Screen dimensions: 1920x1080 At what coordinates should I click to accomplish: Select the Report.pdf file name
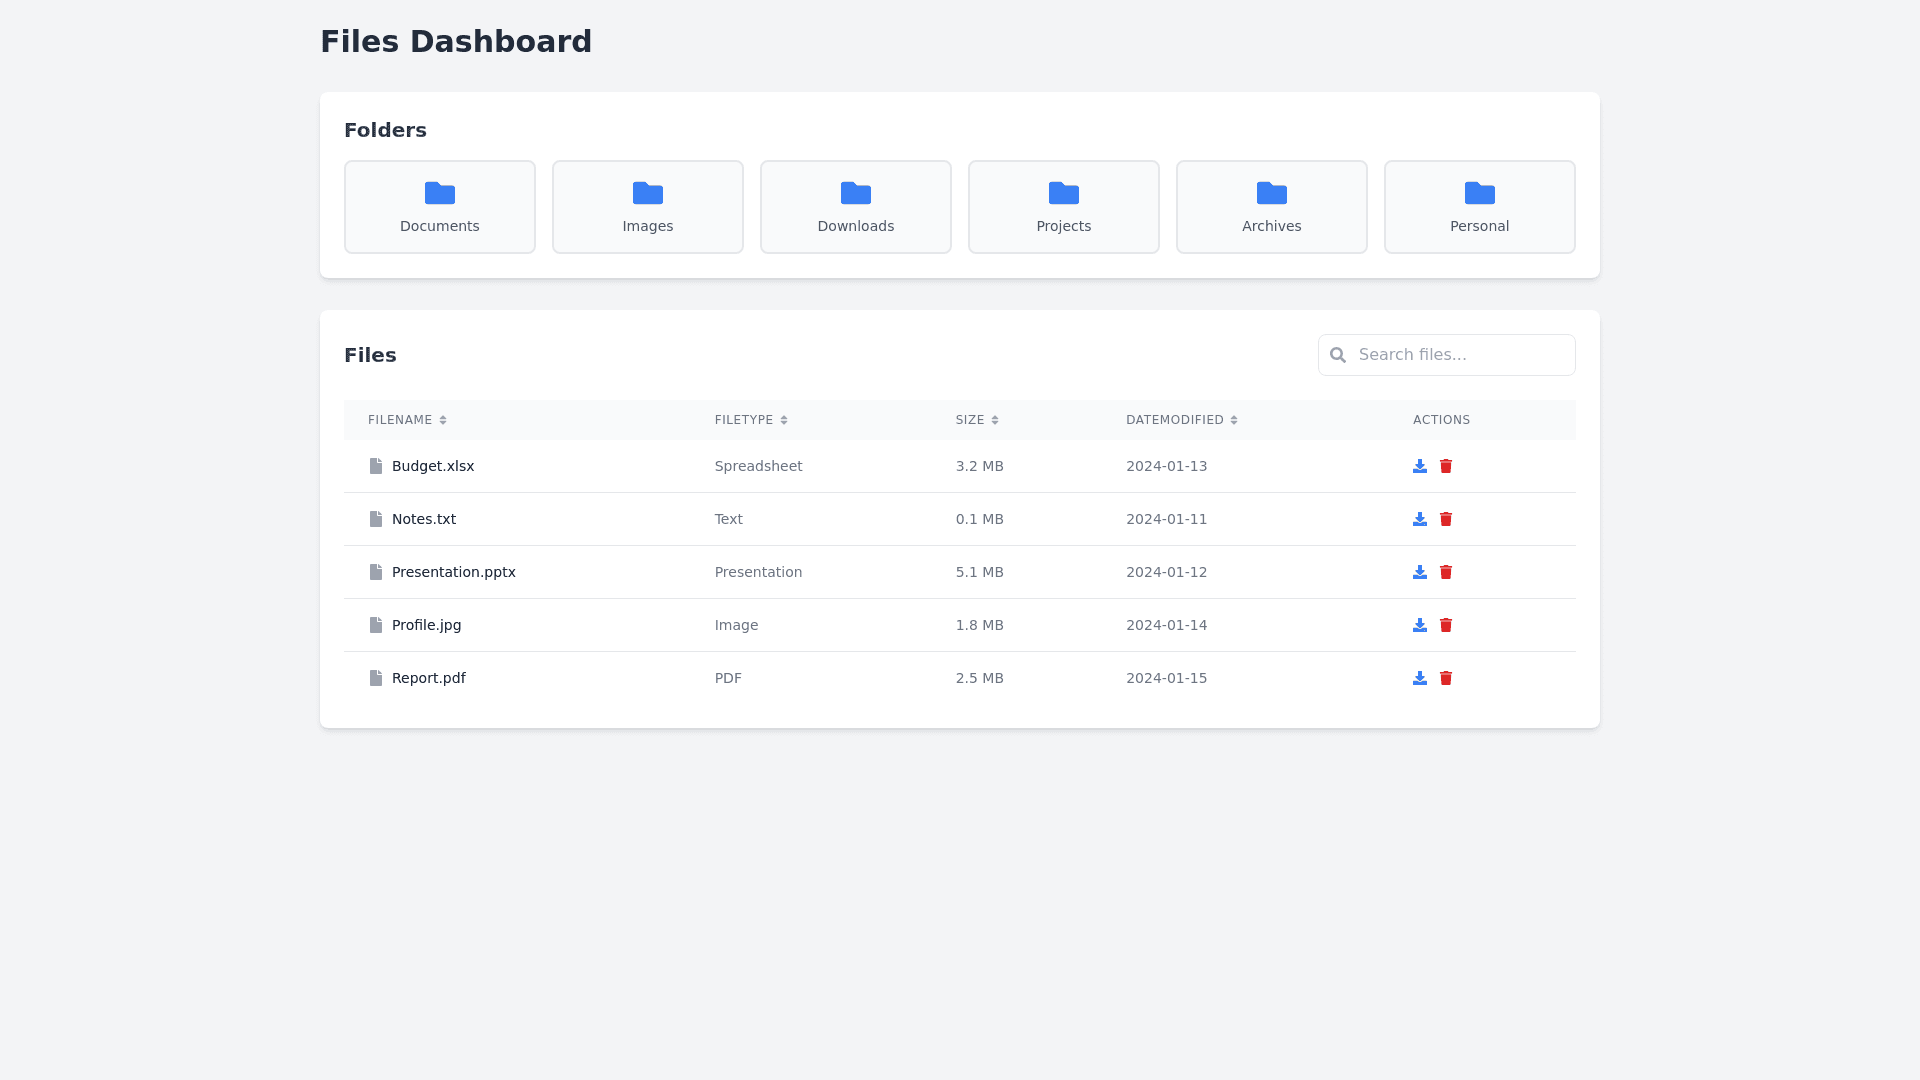click(x=428, y=678)
